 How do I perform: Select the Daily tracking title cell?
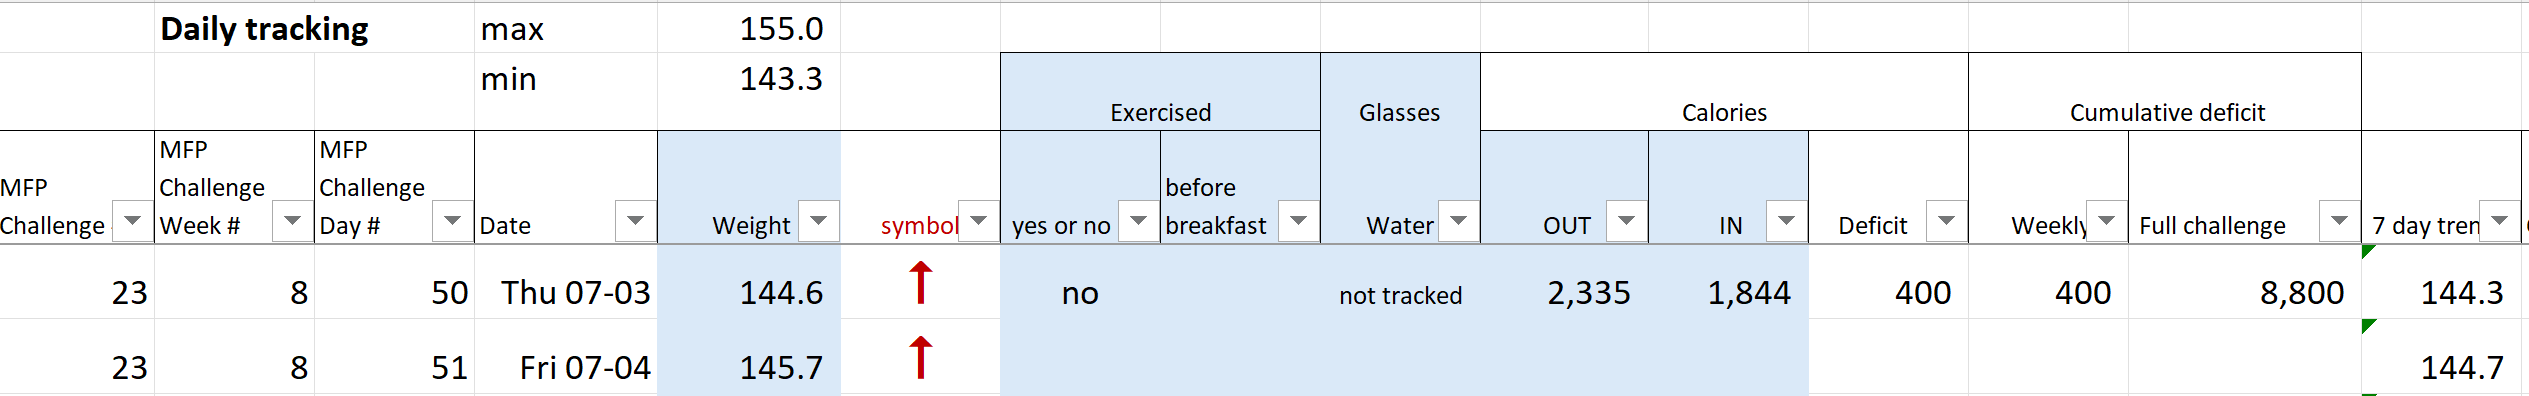pyautogui.click(x=264, y=28)
